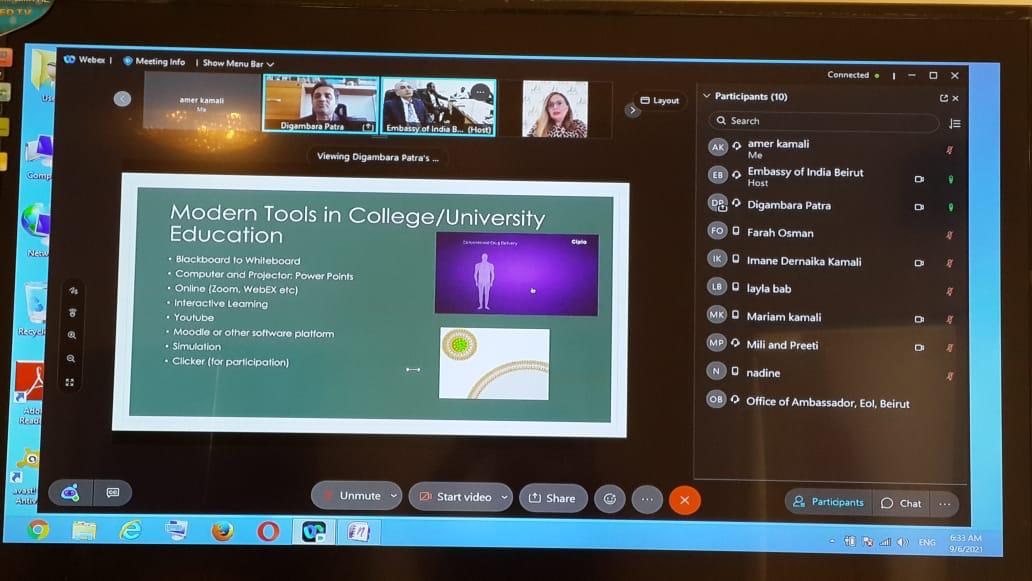The height and width of the screenshot is (581, 1032).
Task: Open the emoji reactions button
Action: pyautogui.click(x=609, y=497)
